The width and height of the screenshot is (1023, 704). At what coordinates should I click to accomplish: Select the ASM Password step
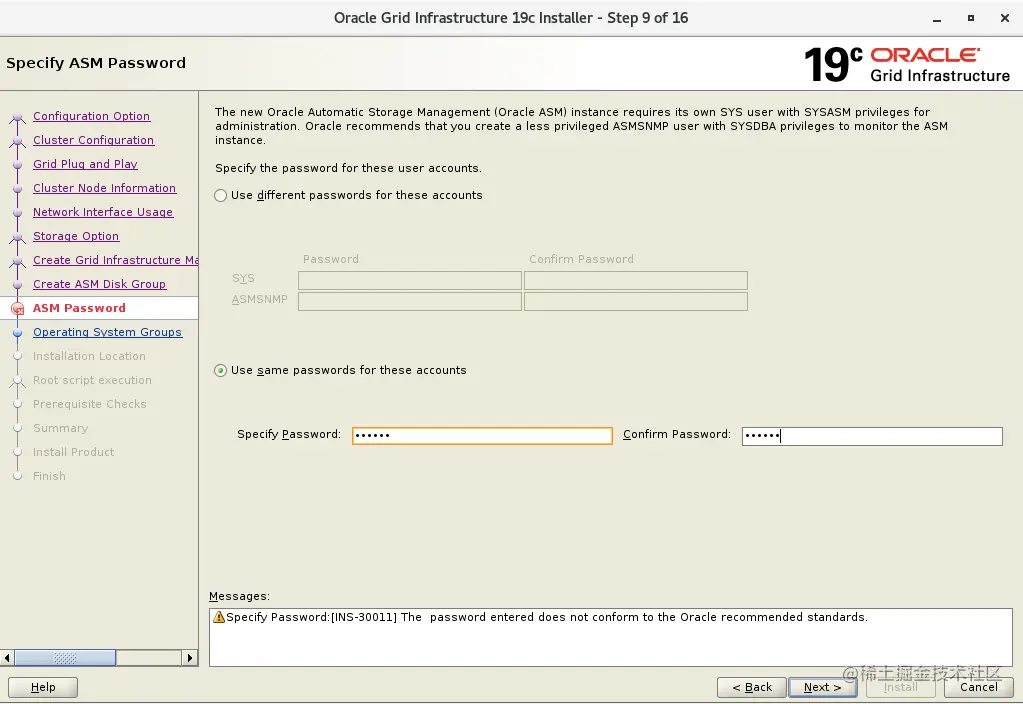click(79, 308)
